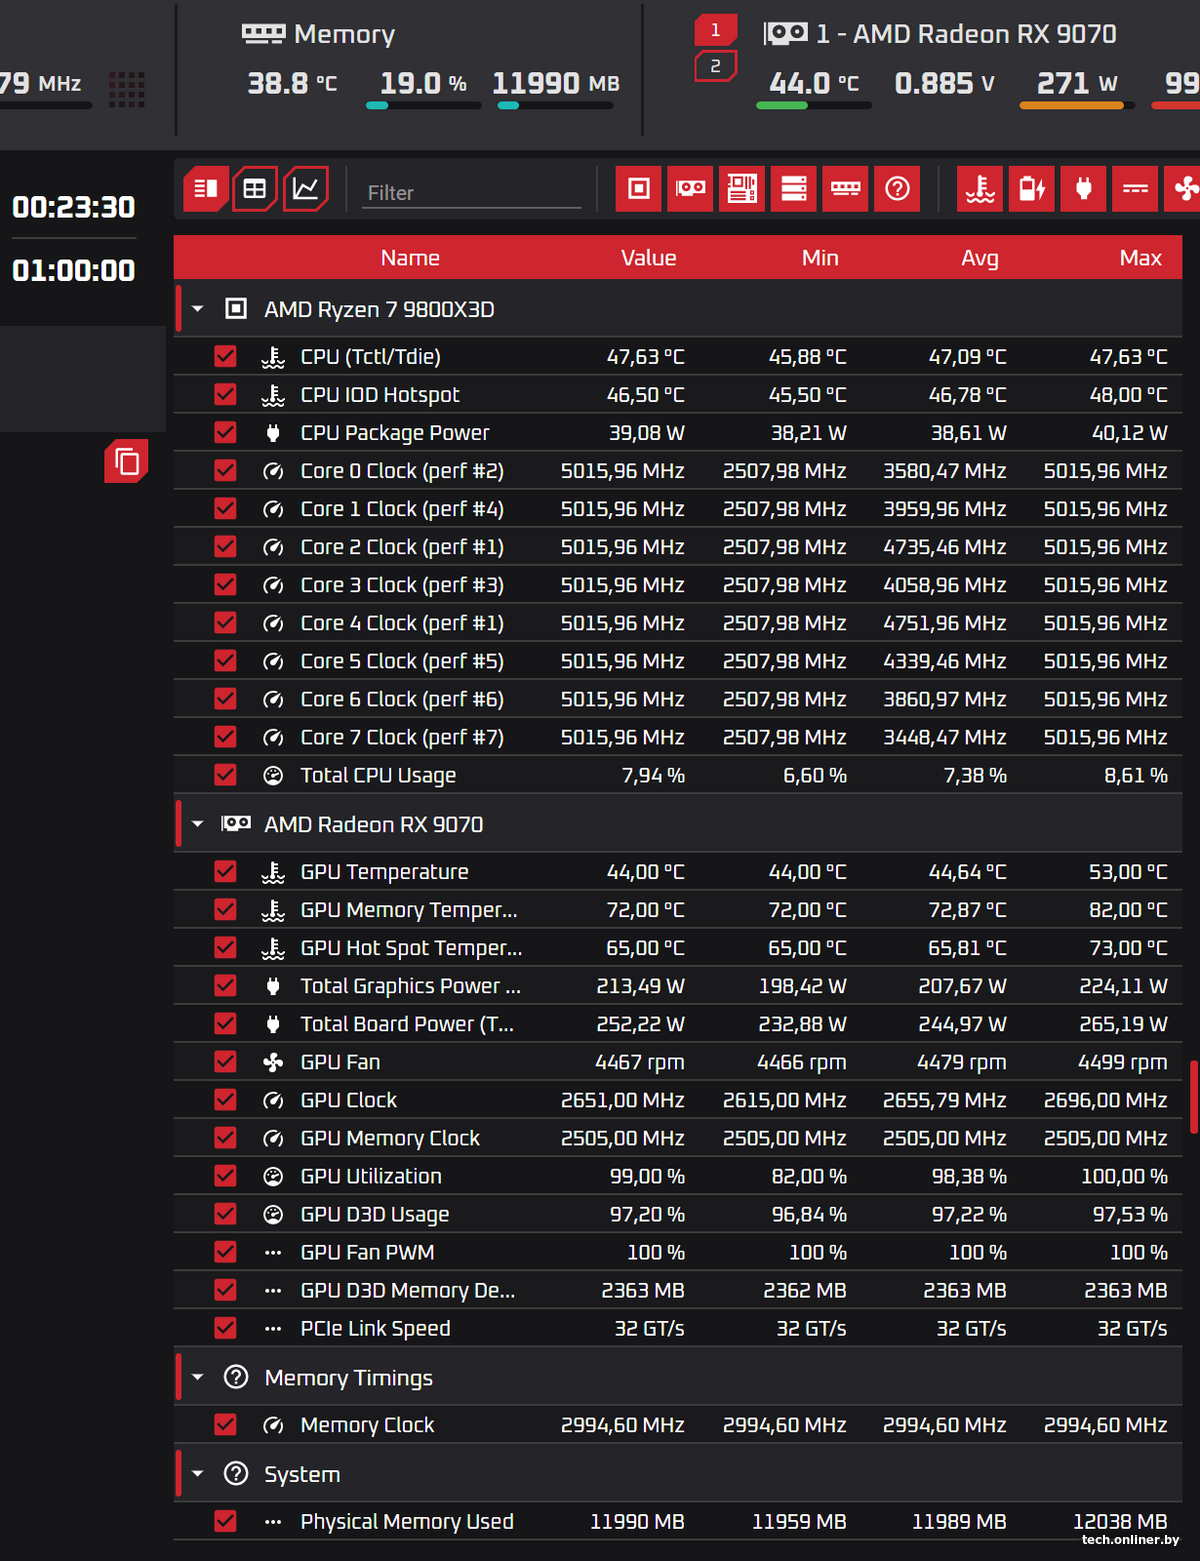Toggle the battery voltage sensor type filter
Viewport: 1200px width, 1561px height.
click(x=1032, y=188)
